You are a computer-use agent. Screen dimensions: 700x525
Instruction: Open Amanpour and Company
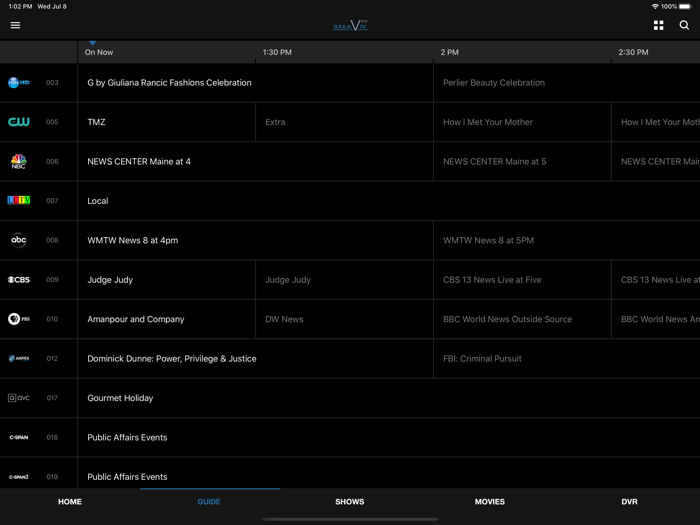click(x=167, y=319)
